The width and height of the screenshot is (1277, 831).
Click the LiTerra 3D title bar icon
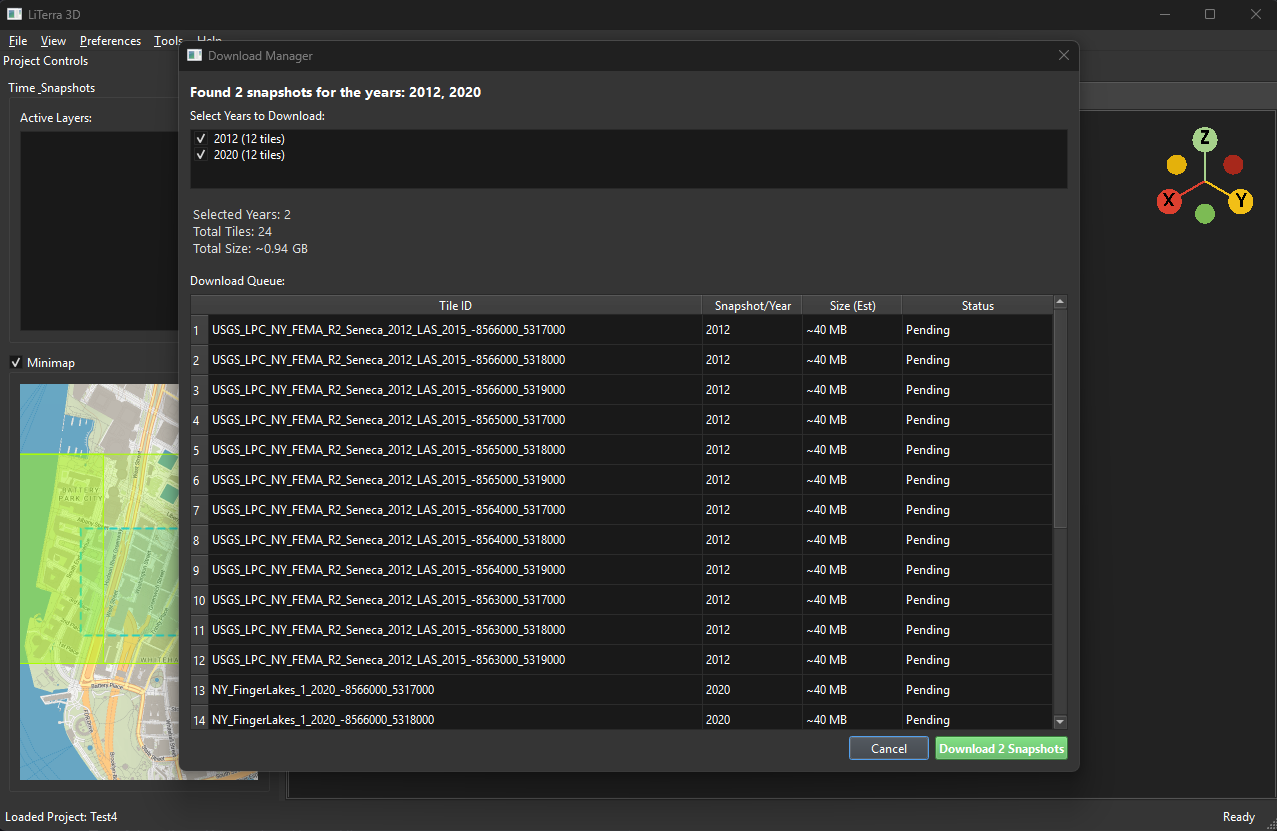click(14, 14)
